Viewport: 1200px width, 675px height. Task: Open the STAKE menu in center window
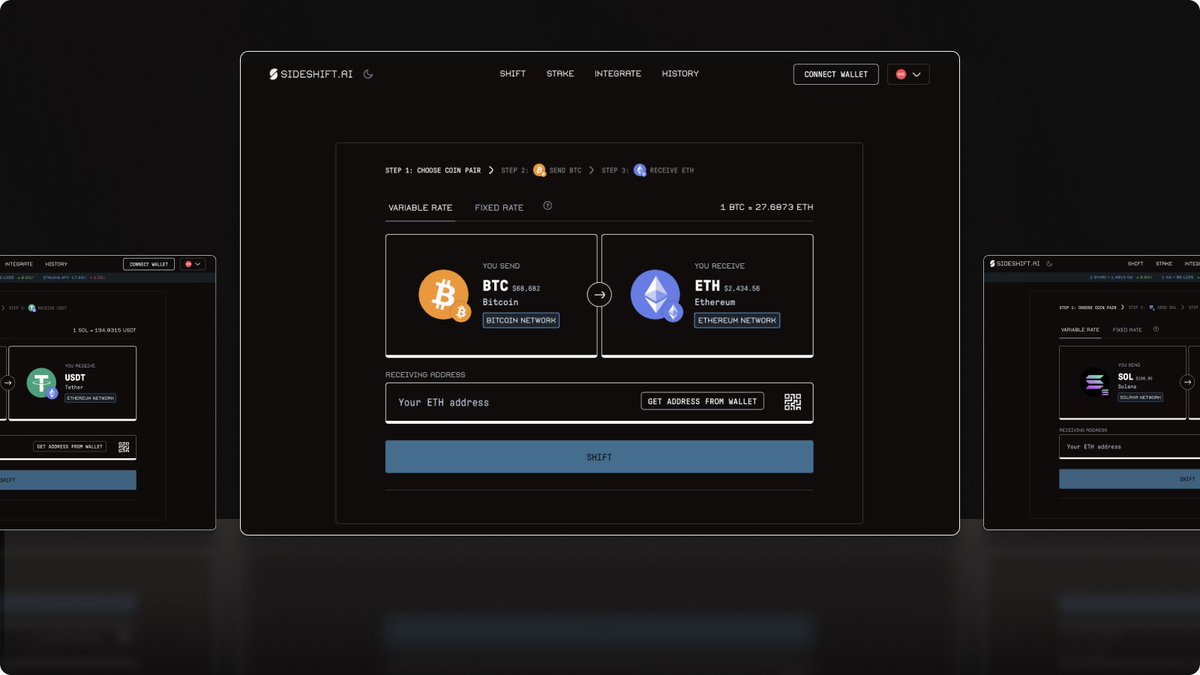[x=560, y=74]
